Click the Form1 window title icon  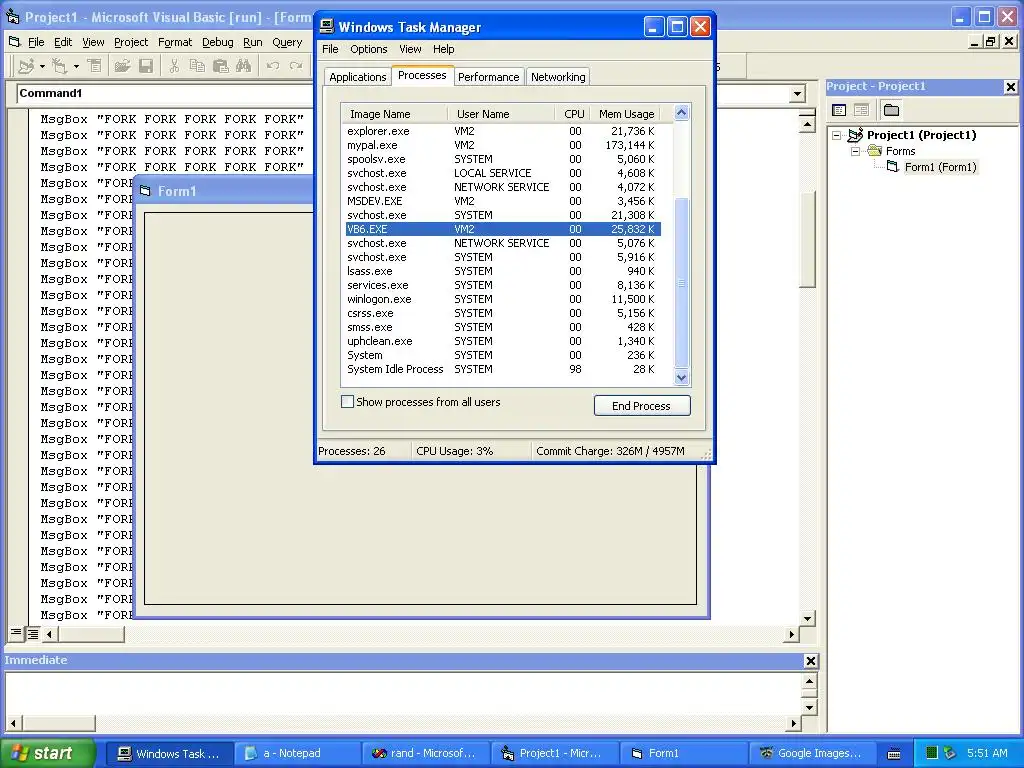[x=145, y=191]
